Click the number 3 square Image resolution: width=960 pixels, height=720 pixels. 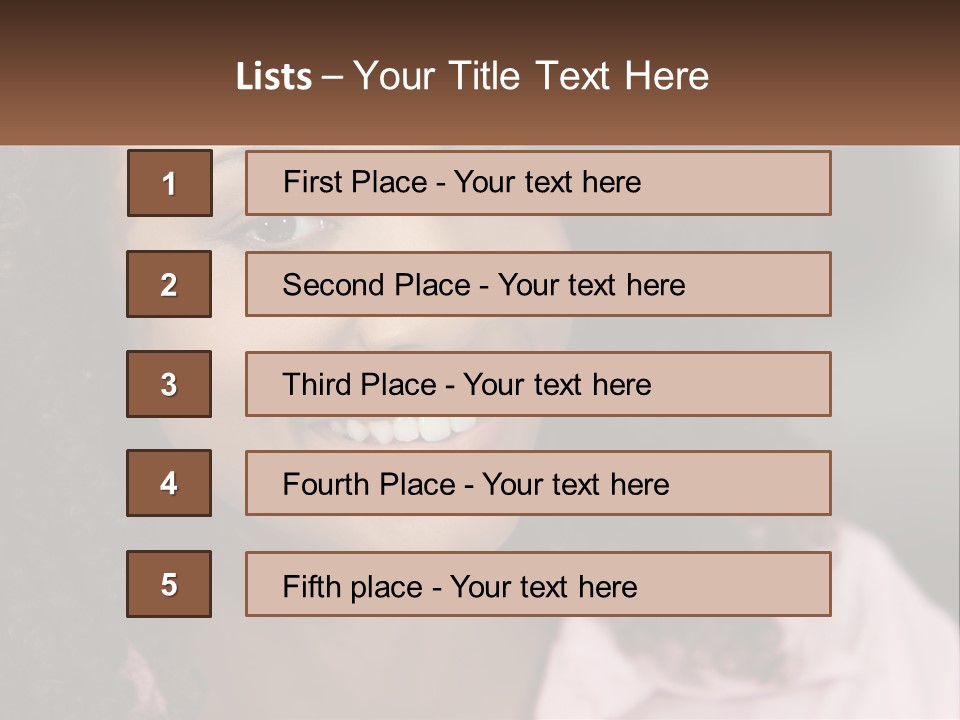[169, 384]
